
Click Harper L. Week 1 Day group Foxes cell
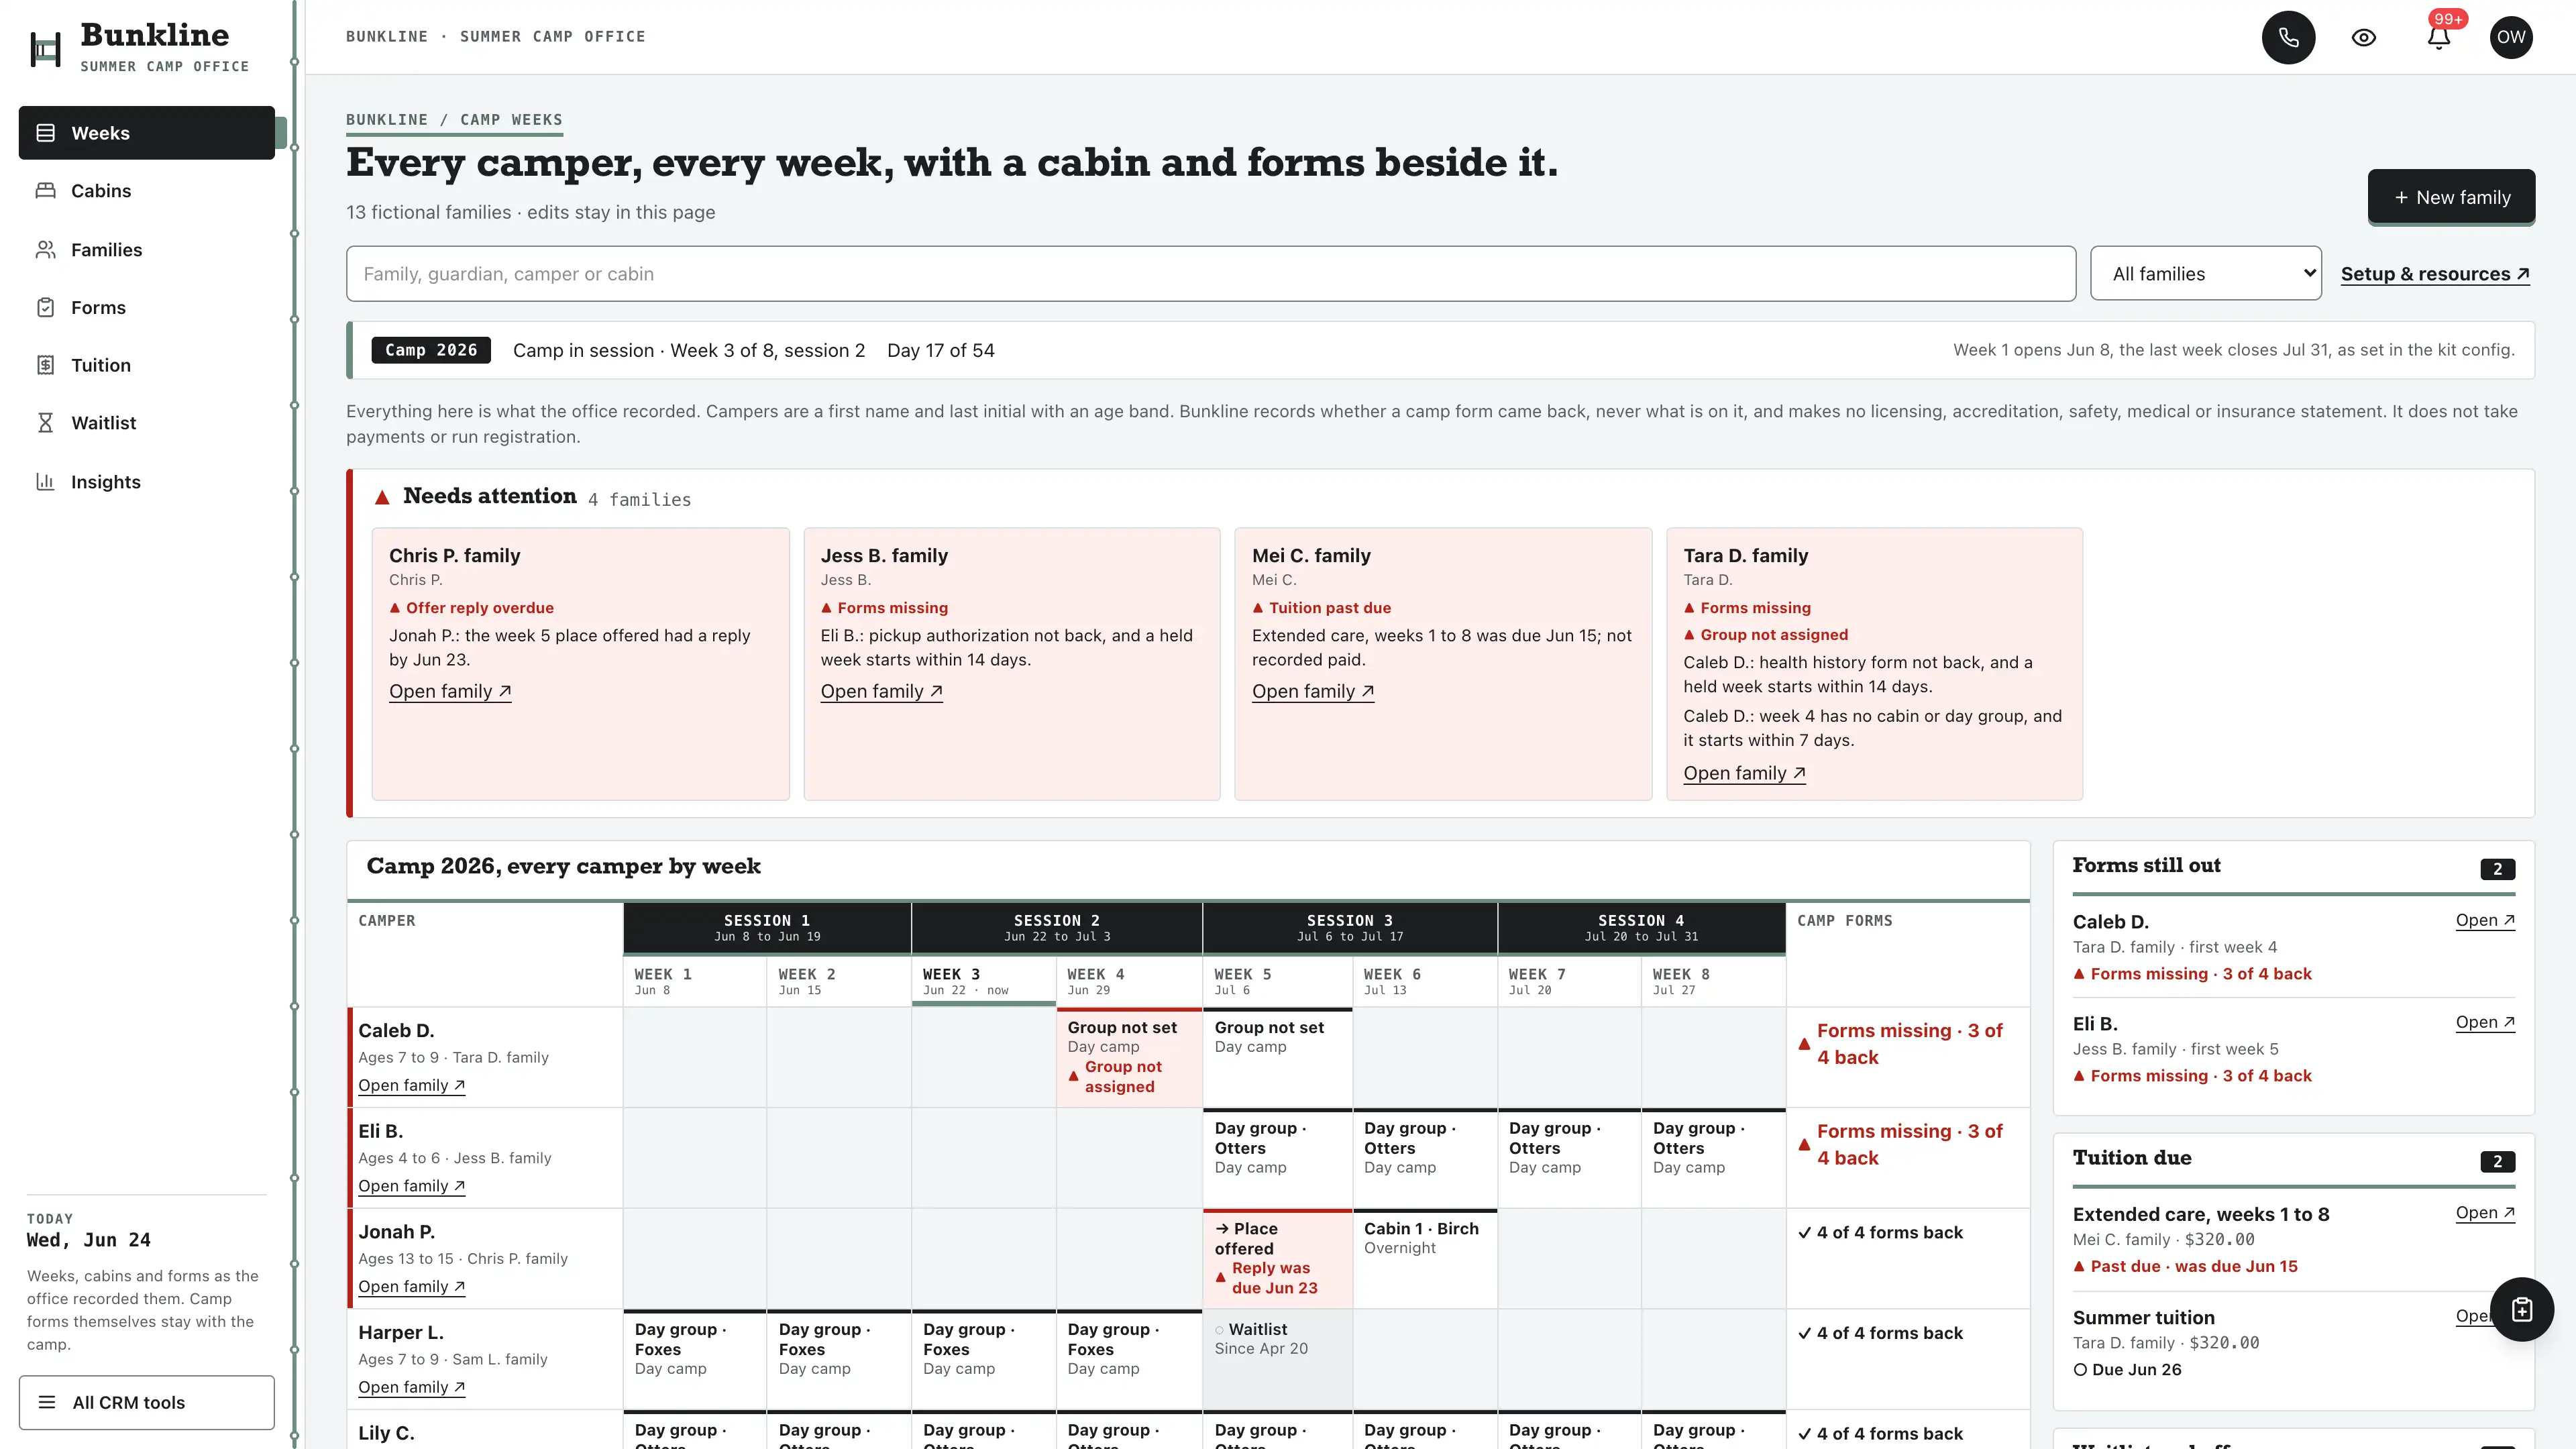pyautogui.click(x=695, y=1359)
